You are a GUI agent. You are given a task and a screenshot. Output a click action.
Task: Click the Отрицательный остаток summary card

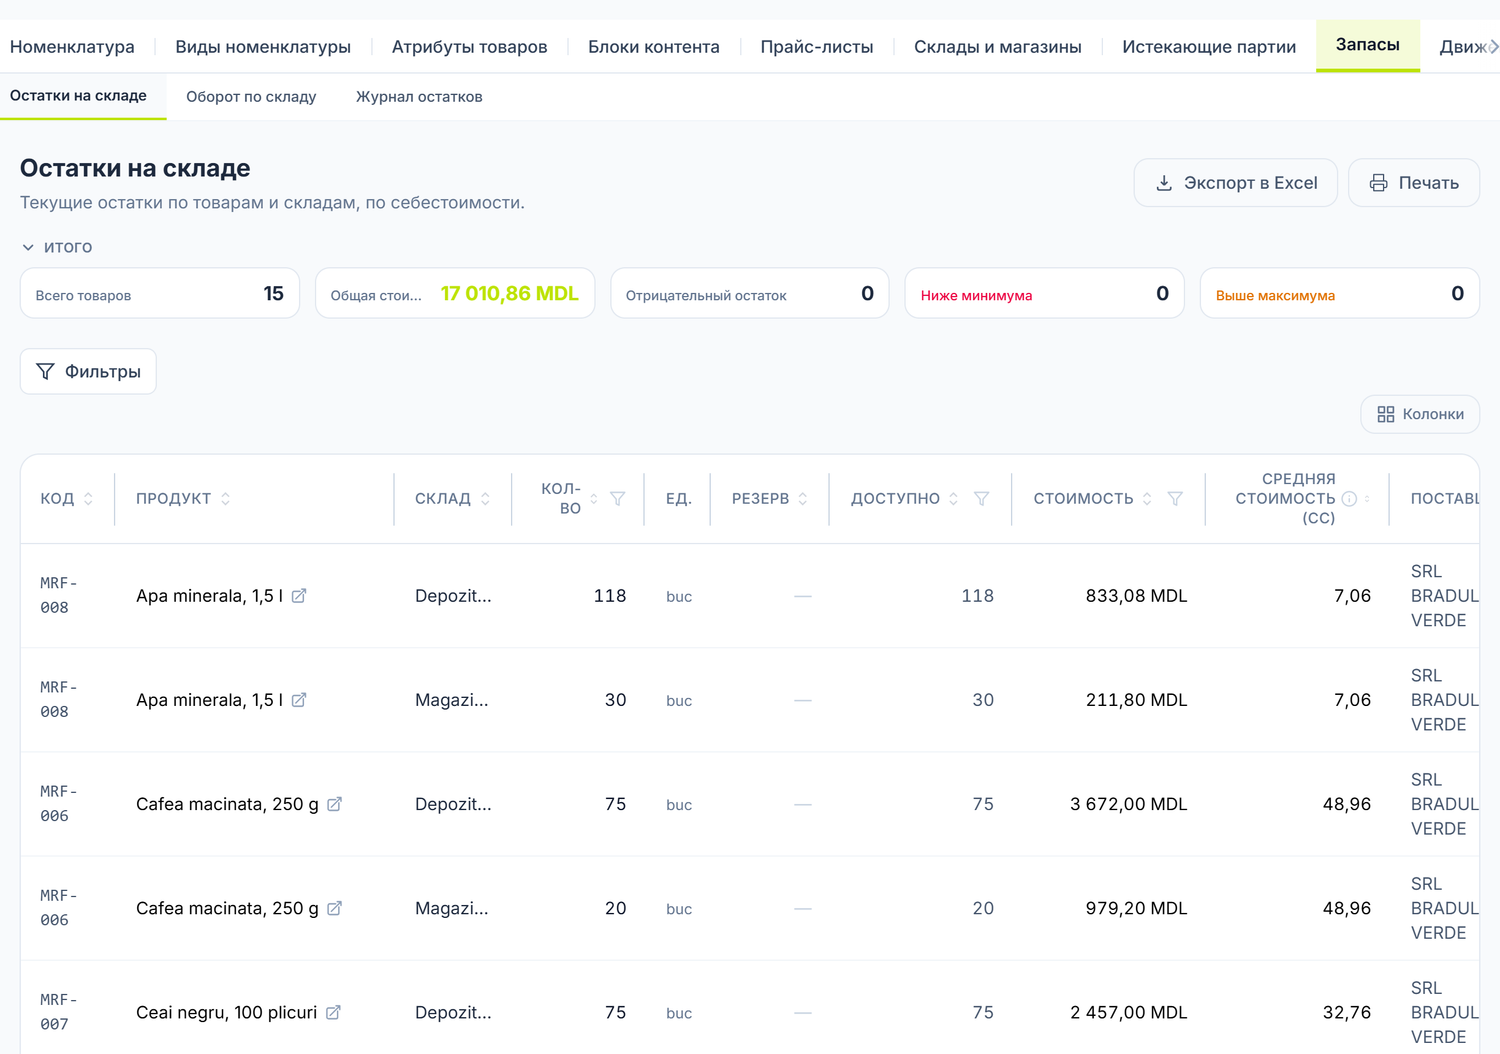pyautogui.click(x=749, y=293)
